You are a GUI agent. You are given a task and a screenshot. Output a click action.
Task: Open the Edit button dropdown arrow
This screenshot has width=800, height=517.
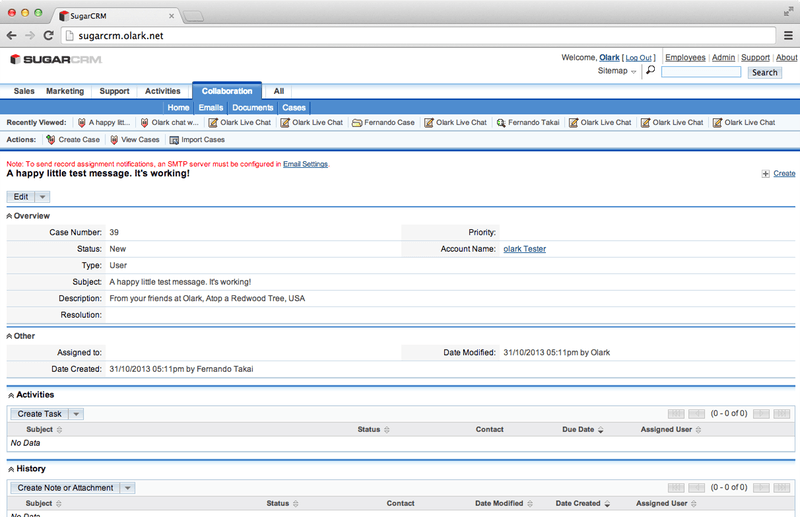(x=42, y=197)
